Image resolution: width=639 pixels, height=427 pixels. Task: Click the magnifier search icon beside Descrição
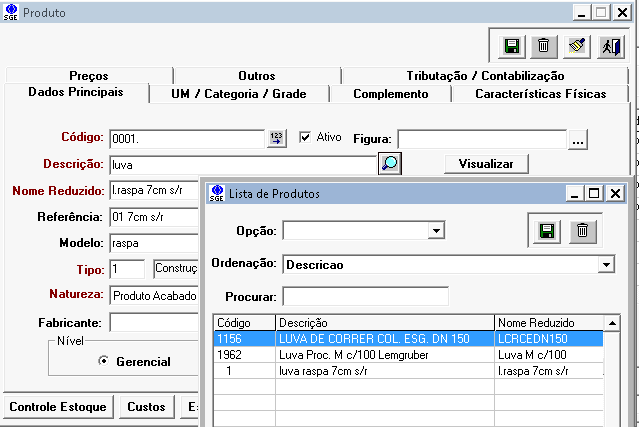(x=390, y=163)
